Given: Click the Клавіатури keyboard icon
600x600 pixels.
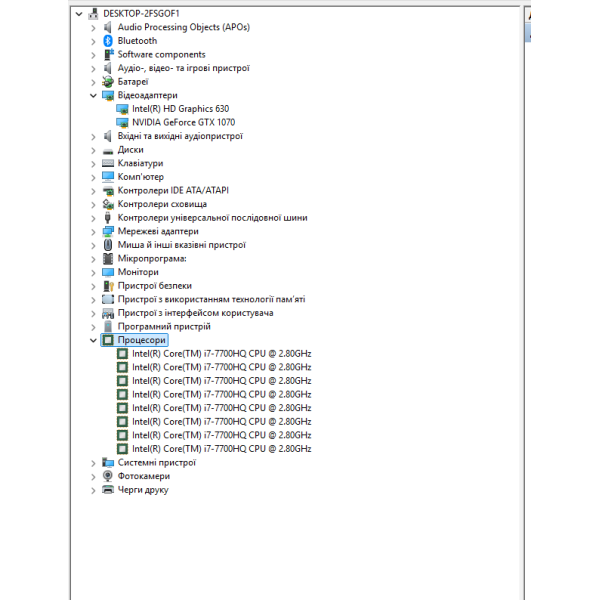Looking at the screenshot, I should pos(108,163).
